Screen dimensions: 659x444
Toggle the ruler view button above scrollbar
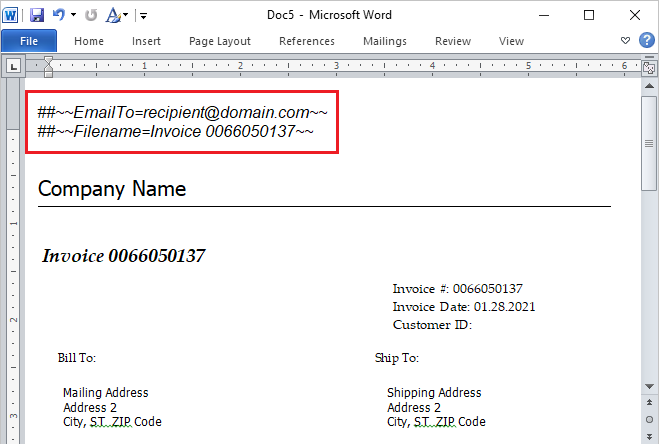tap(649, 66)
